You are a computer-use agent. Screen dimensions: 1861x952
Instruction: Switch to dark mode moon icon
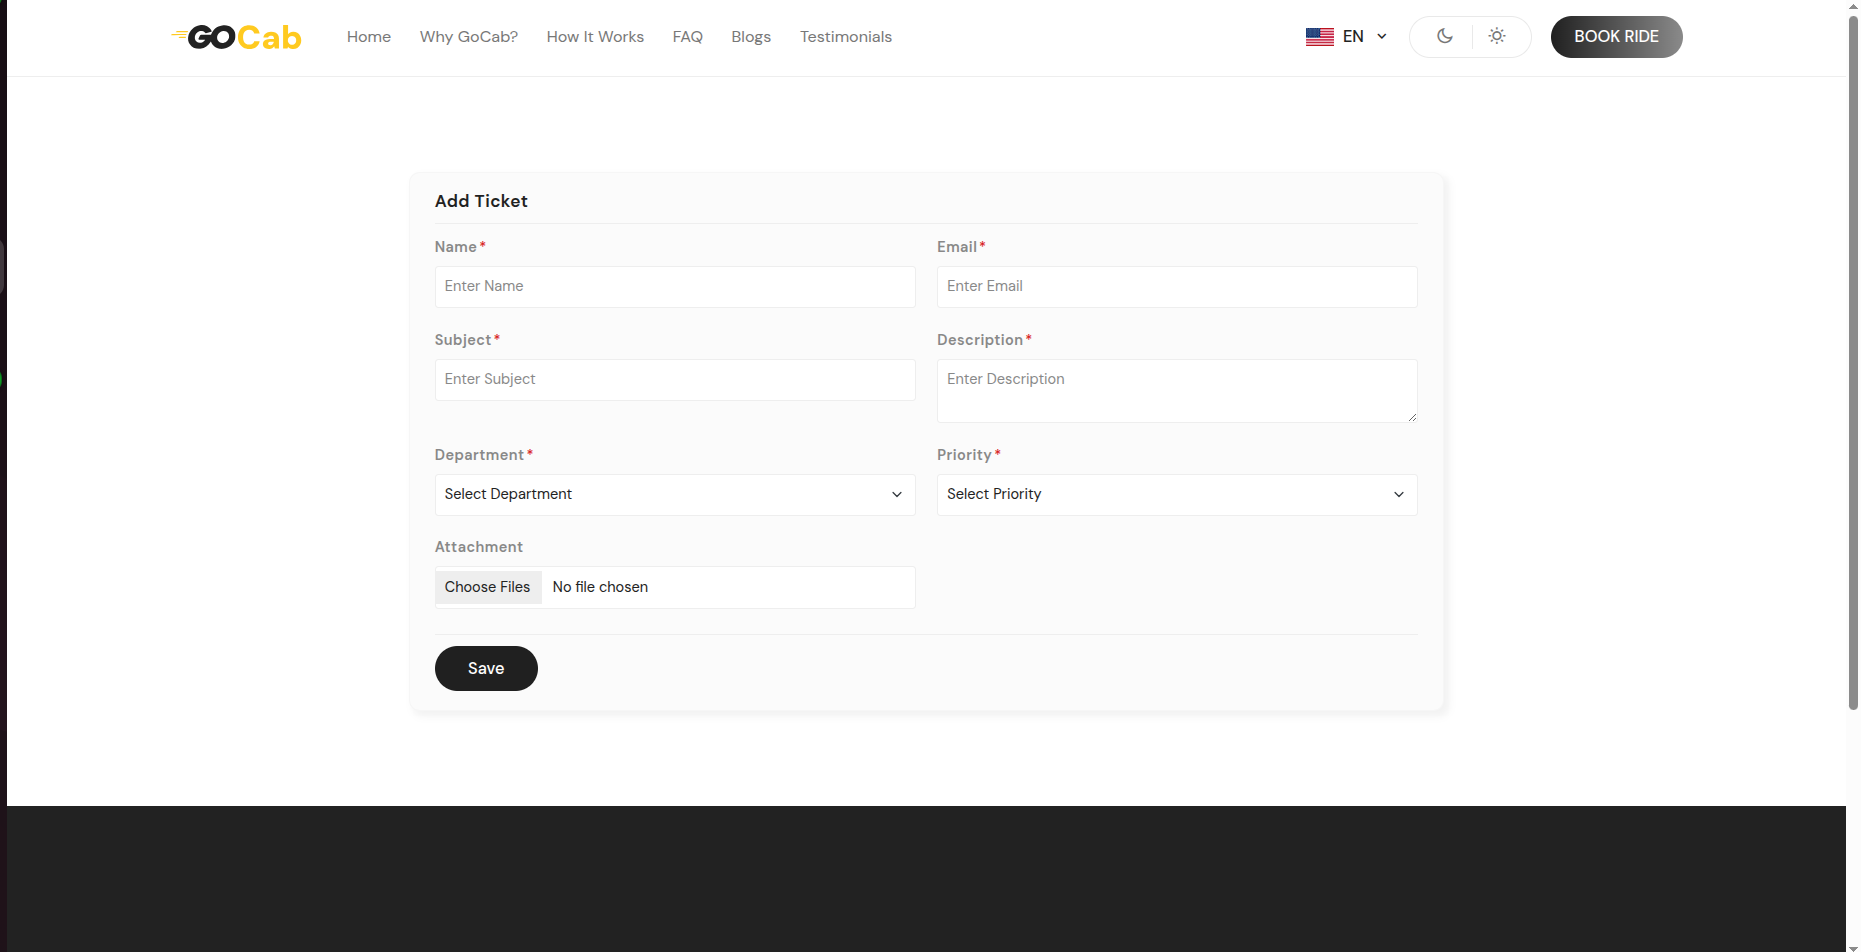point(1444,37)
